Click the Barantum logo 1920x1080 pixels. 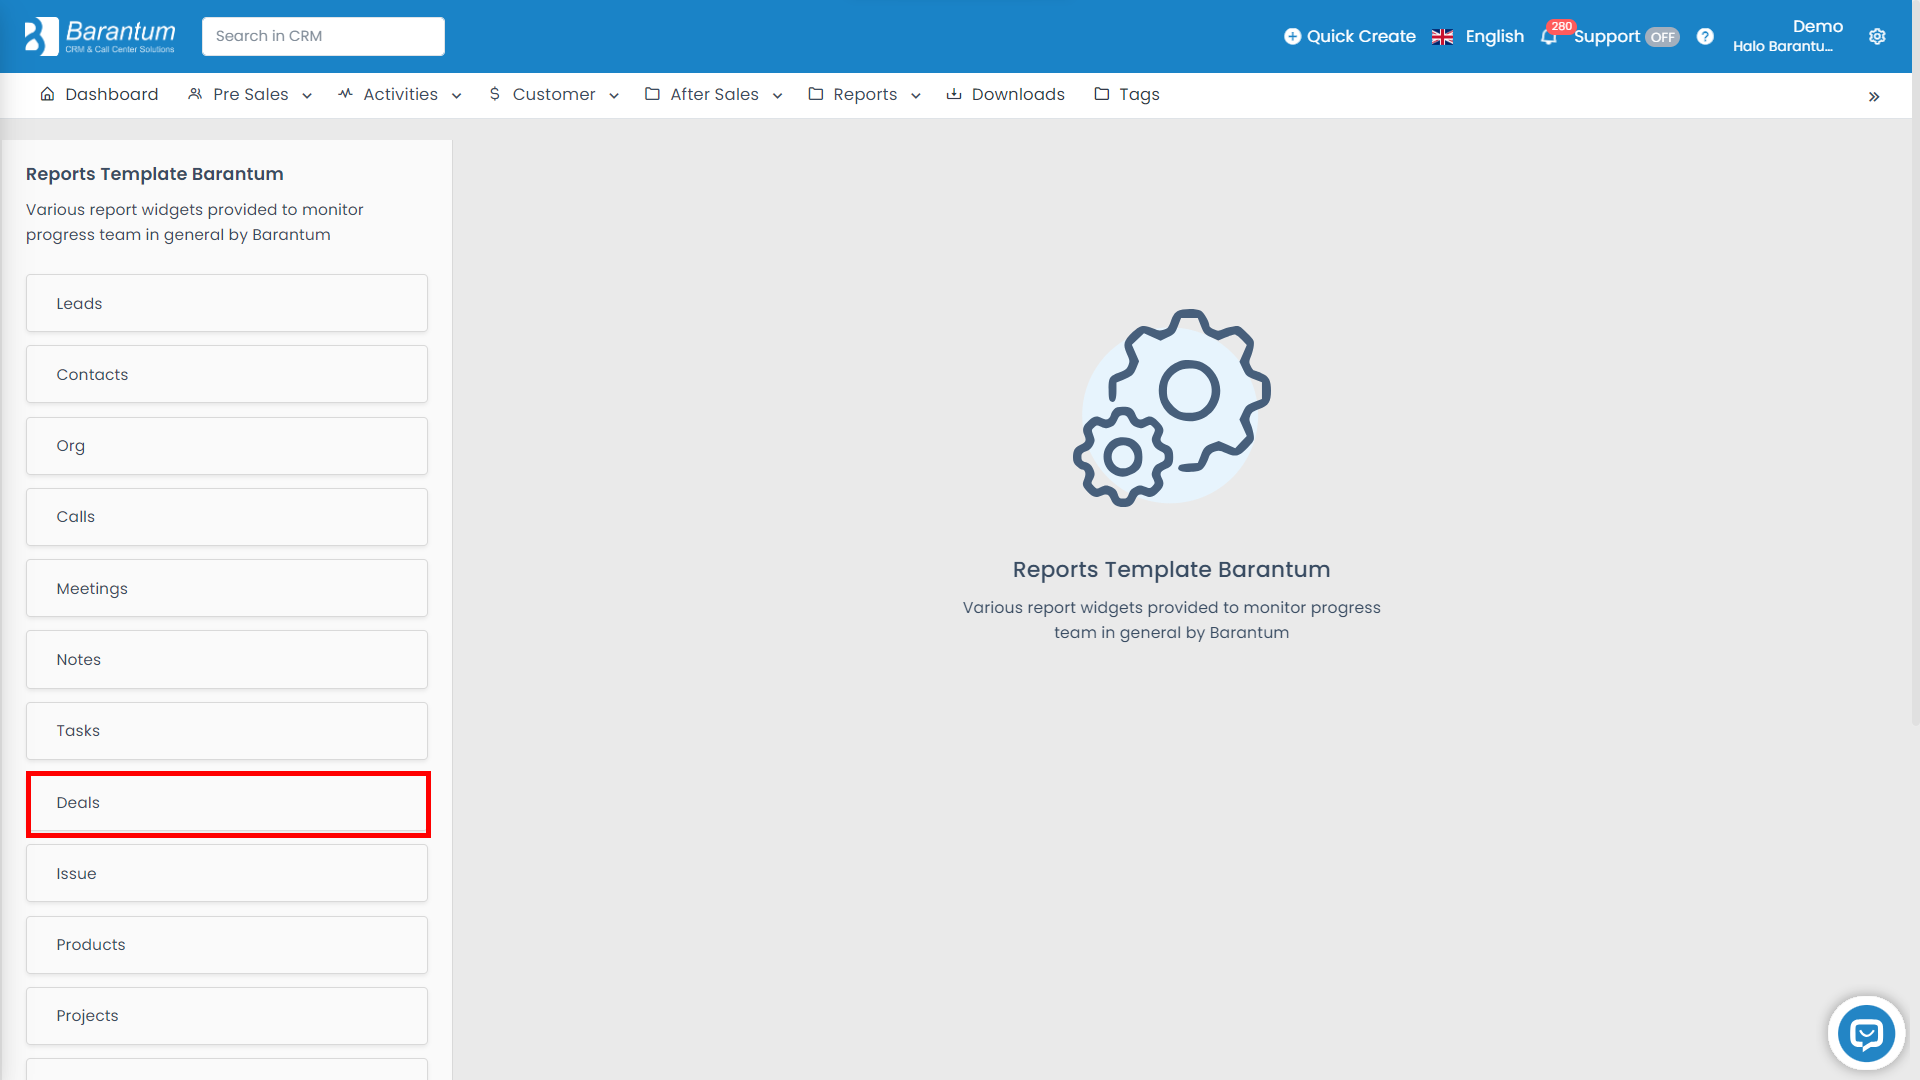[x=100, y=36]
